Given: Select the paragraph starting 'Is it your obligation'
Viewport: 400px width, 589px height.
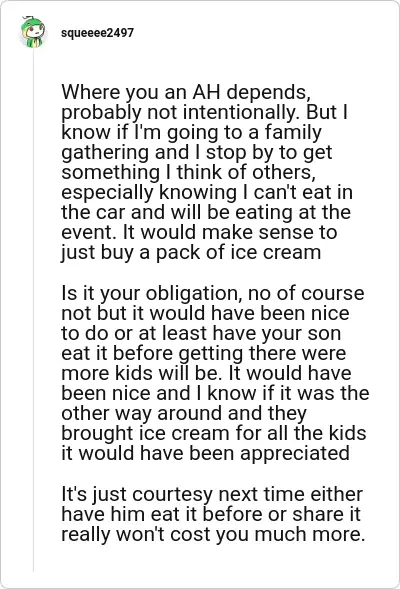Looking at the screenshot, I should click(215, 373).
